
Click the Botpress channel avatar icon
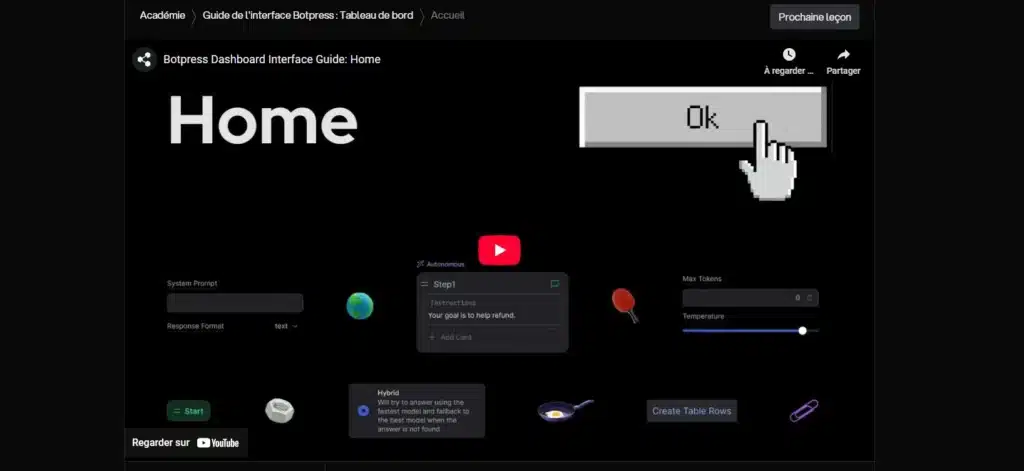pos(144,59)
